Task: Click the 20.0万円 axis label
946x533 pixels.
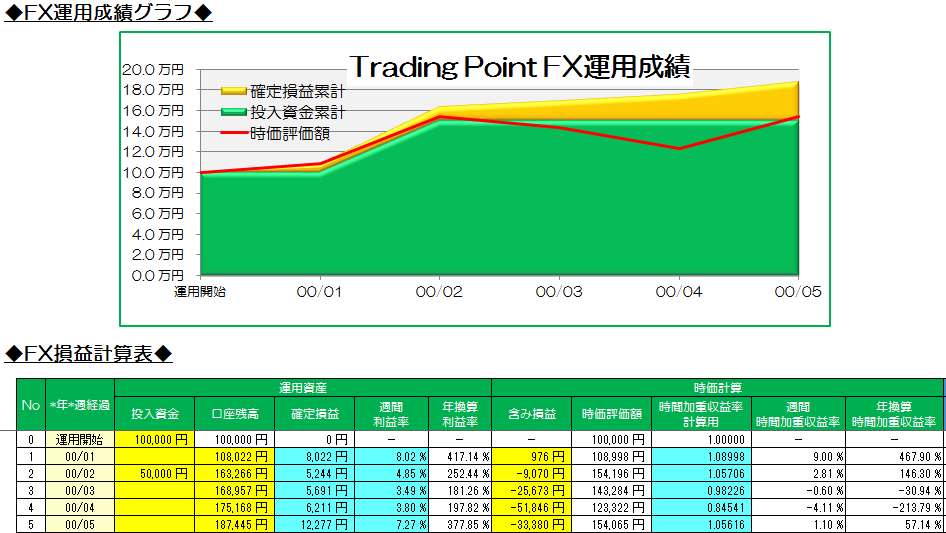Action: [x=153, y=69]
